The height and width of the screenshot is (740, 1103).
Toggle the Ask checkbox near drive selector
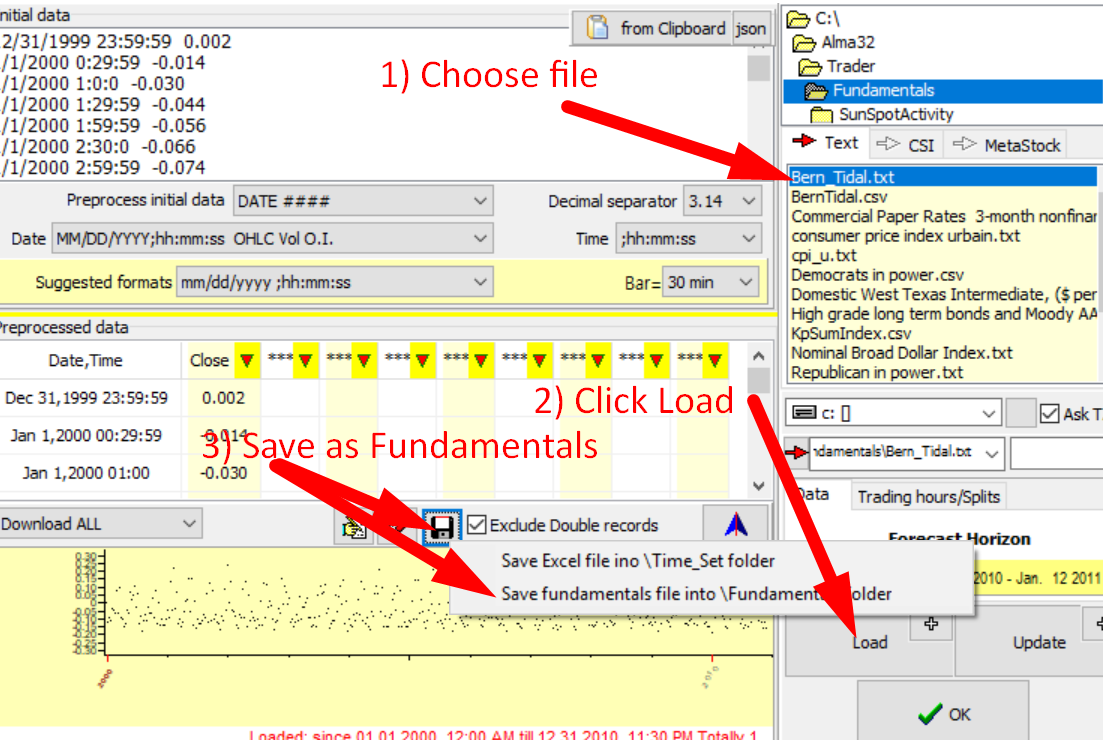click(1050, 413)
